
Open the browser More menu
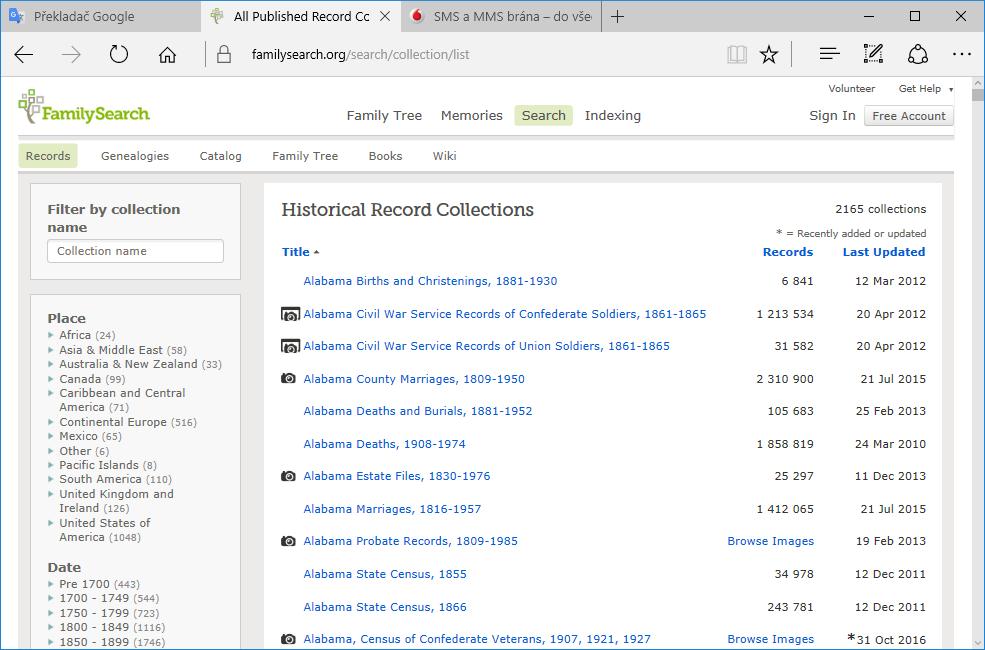tap(962, 55)
